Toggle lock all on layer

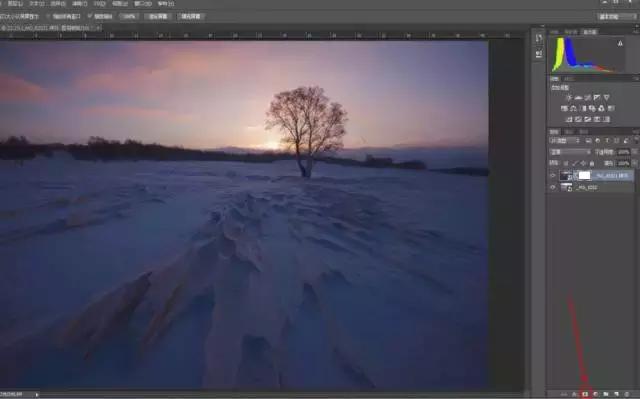click(592, 164)
